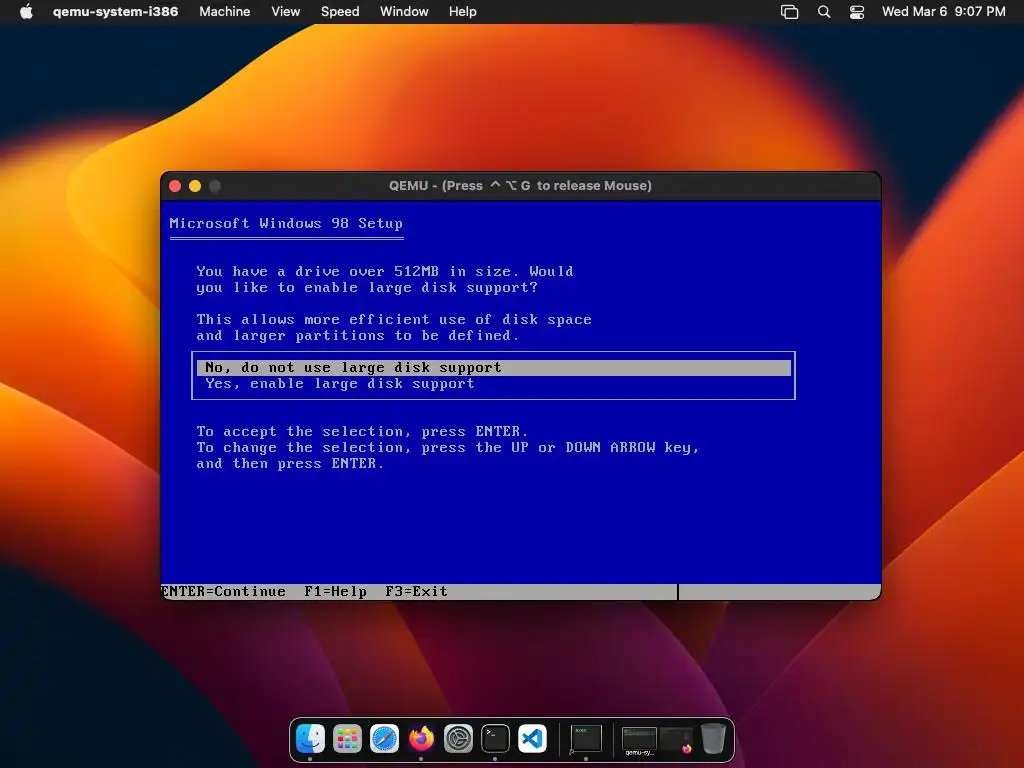Image resolution: width=1024 pixels, height=768 pixels.
Task: Click the line 'This allows more efficient use'
Action: 394,319
